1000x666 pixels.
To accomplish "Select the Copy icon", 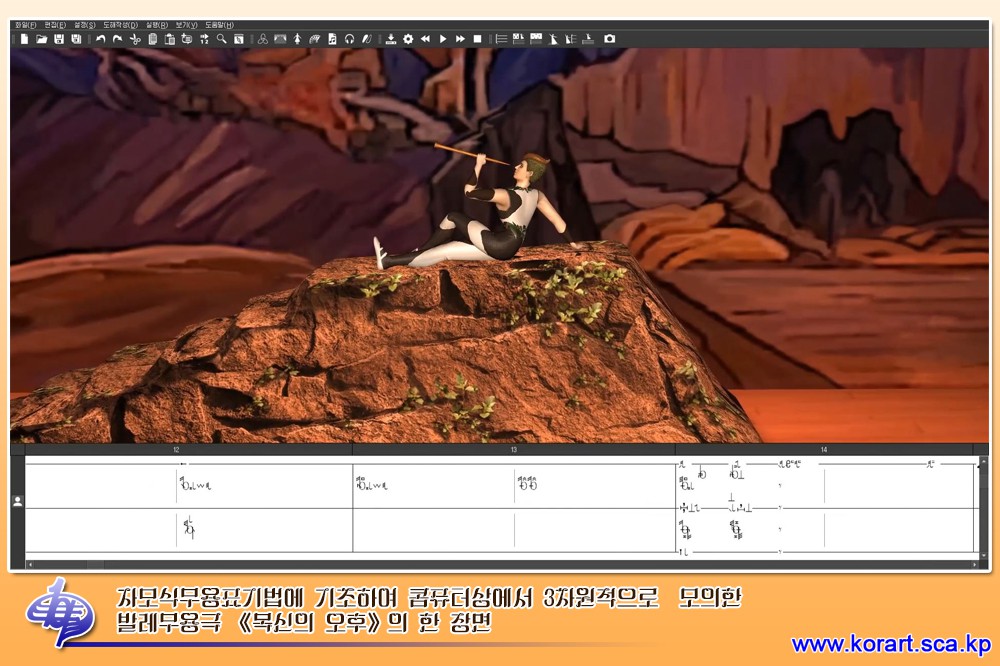I will click(x=152, y=39).
